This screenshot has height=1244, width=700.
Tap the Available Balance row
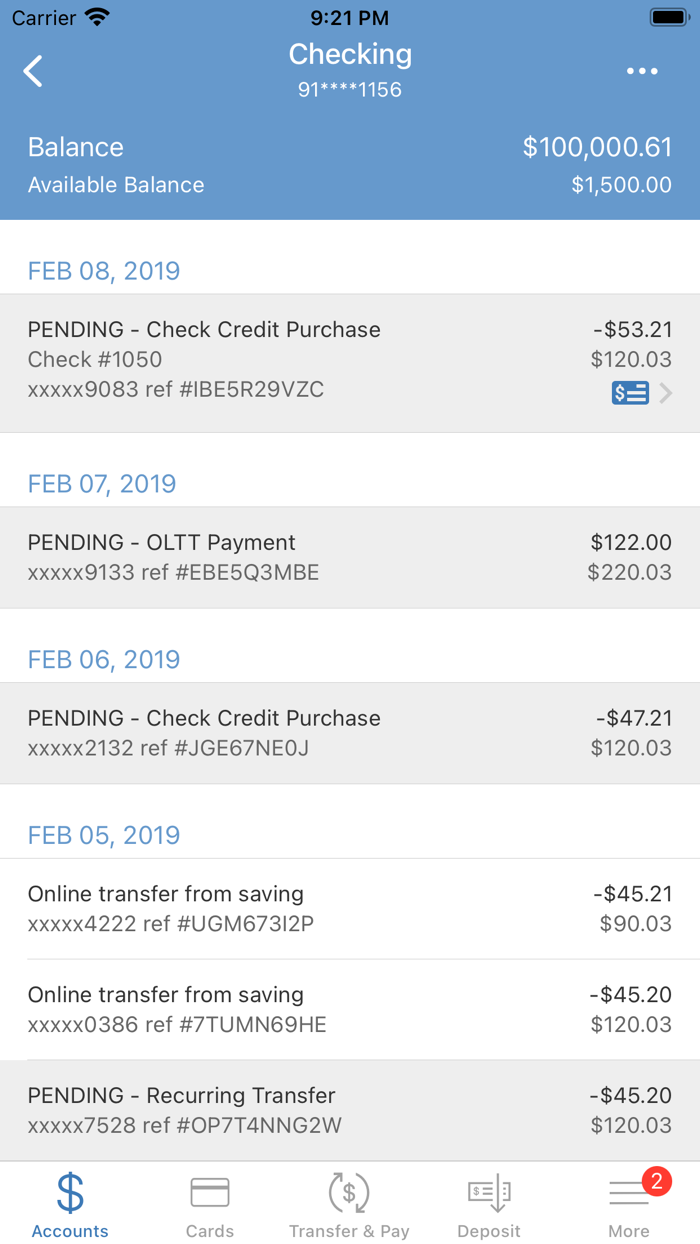tap(350, 184)
